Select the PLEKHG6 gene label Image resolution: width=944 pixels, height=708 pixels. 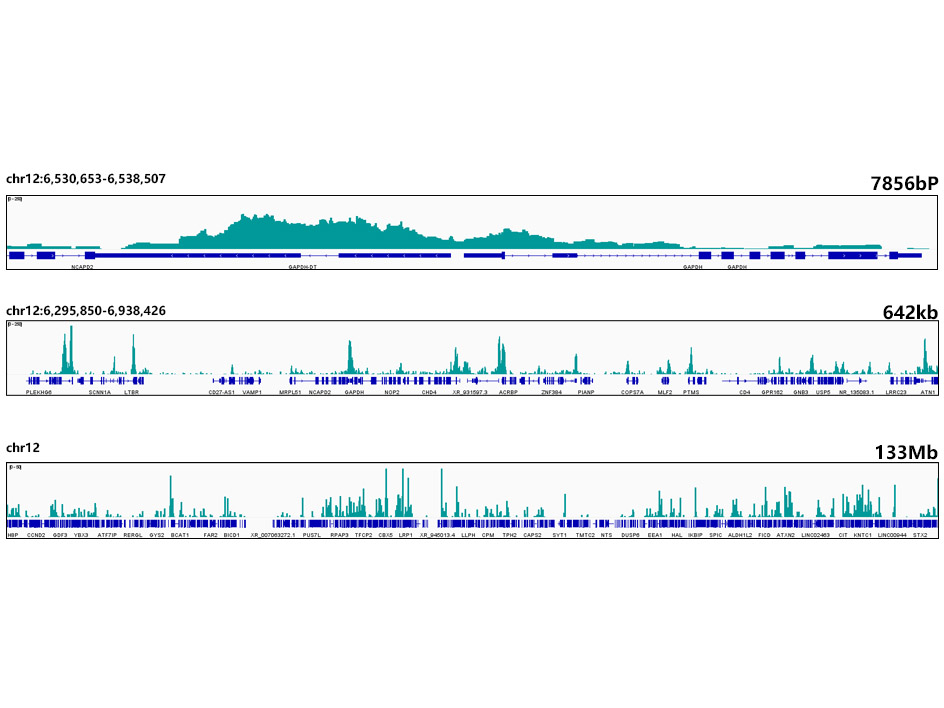(x=39, y=393)
